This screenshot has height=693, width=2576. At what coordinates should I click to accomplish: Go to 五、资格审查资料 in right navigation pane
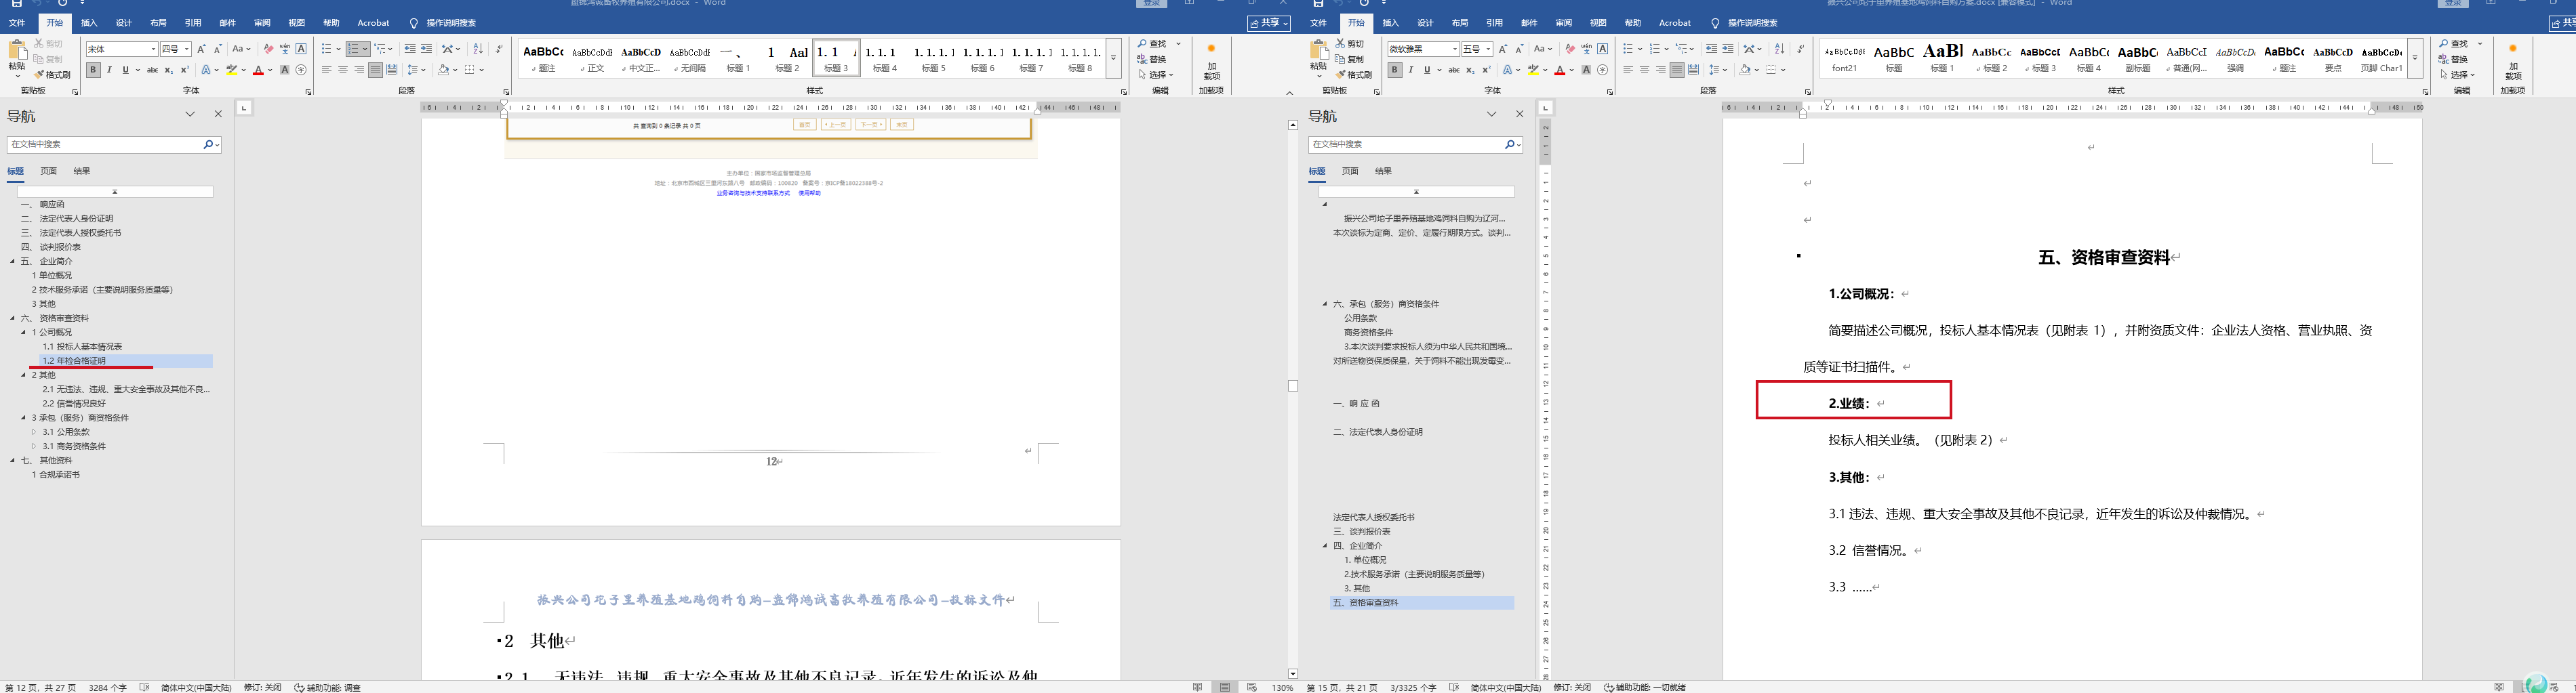1421,603
